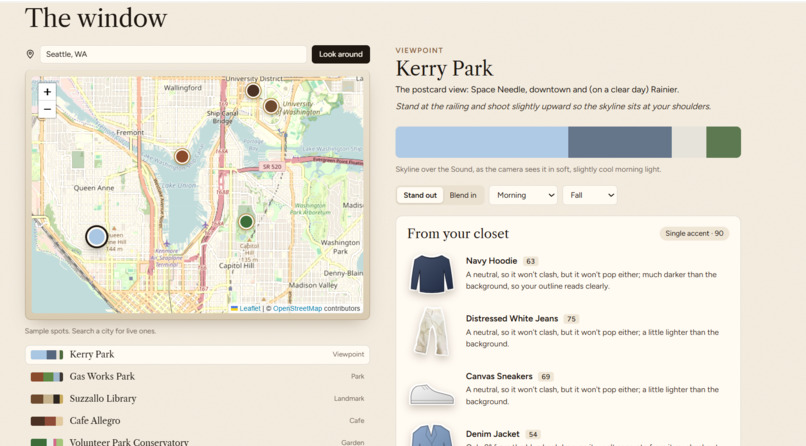Click the location pin icon beside search

click(x=30, y=54)
